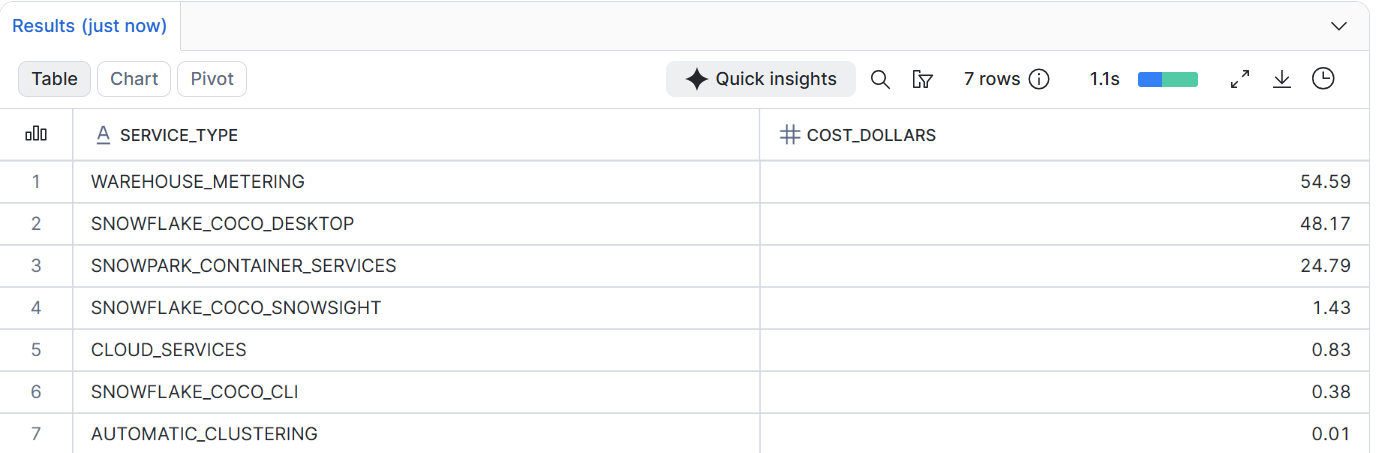
Task: Click the column statistics bar chart icon
Action: click(x=36, y=134)
